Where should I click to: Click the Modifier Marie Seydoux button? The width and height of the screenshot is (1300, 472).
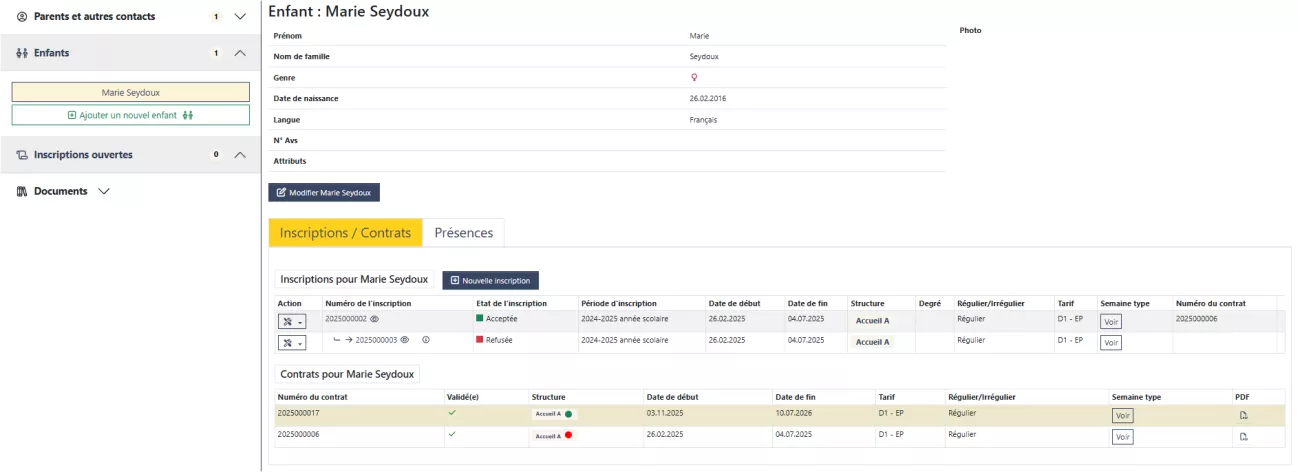click(x=324, y=192)
